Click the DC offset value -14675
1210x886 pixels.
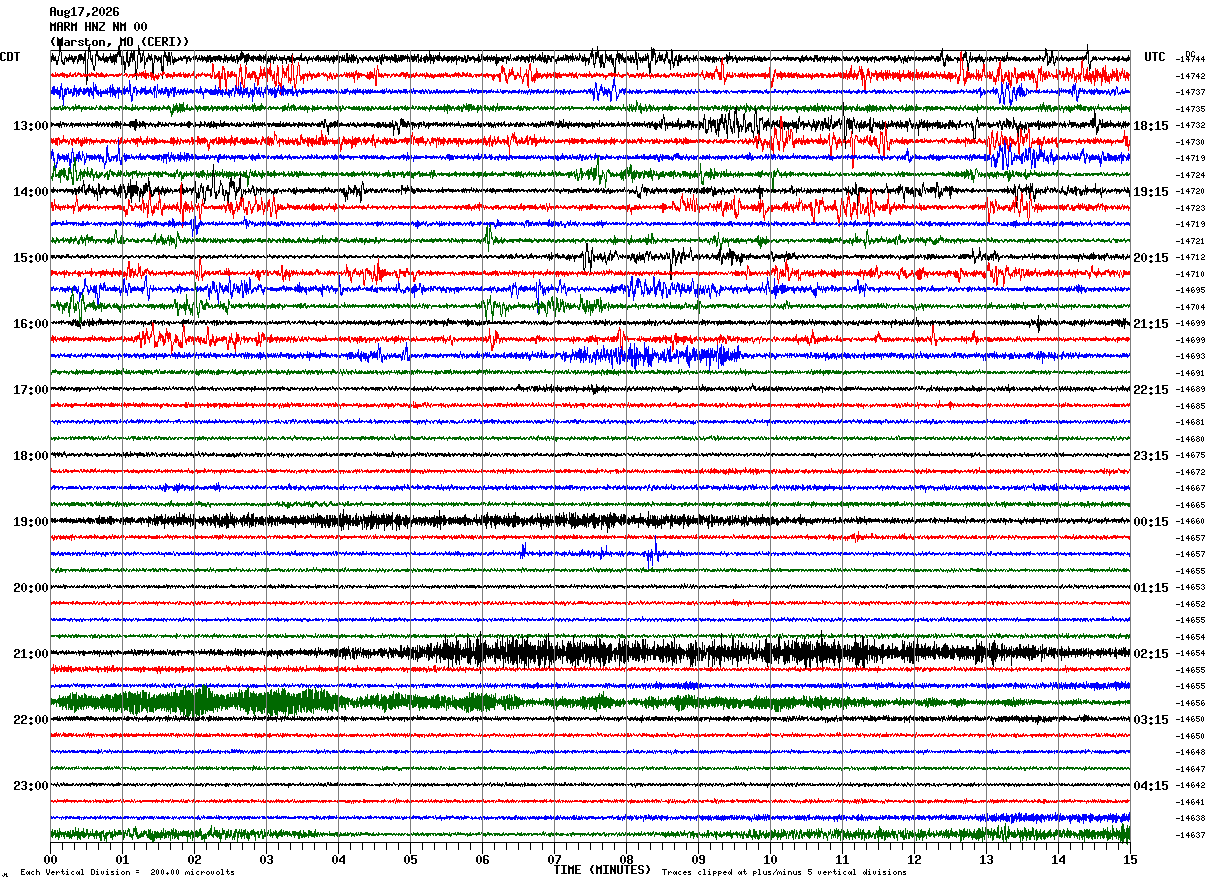1190,455
